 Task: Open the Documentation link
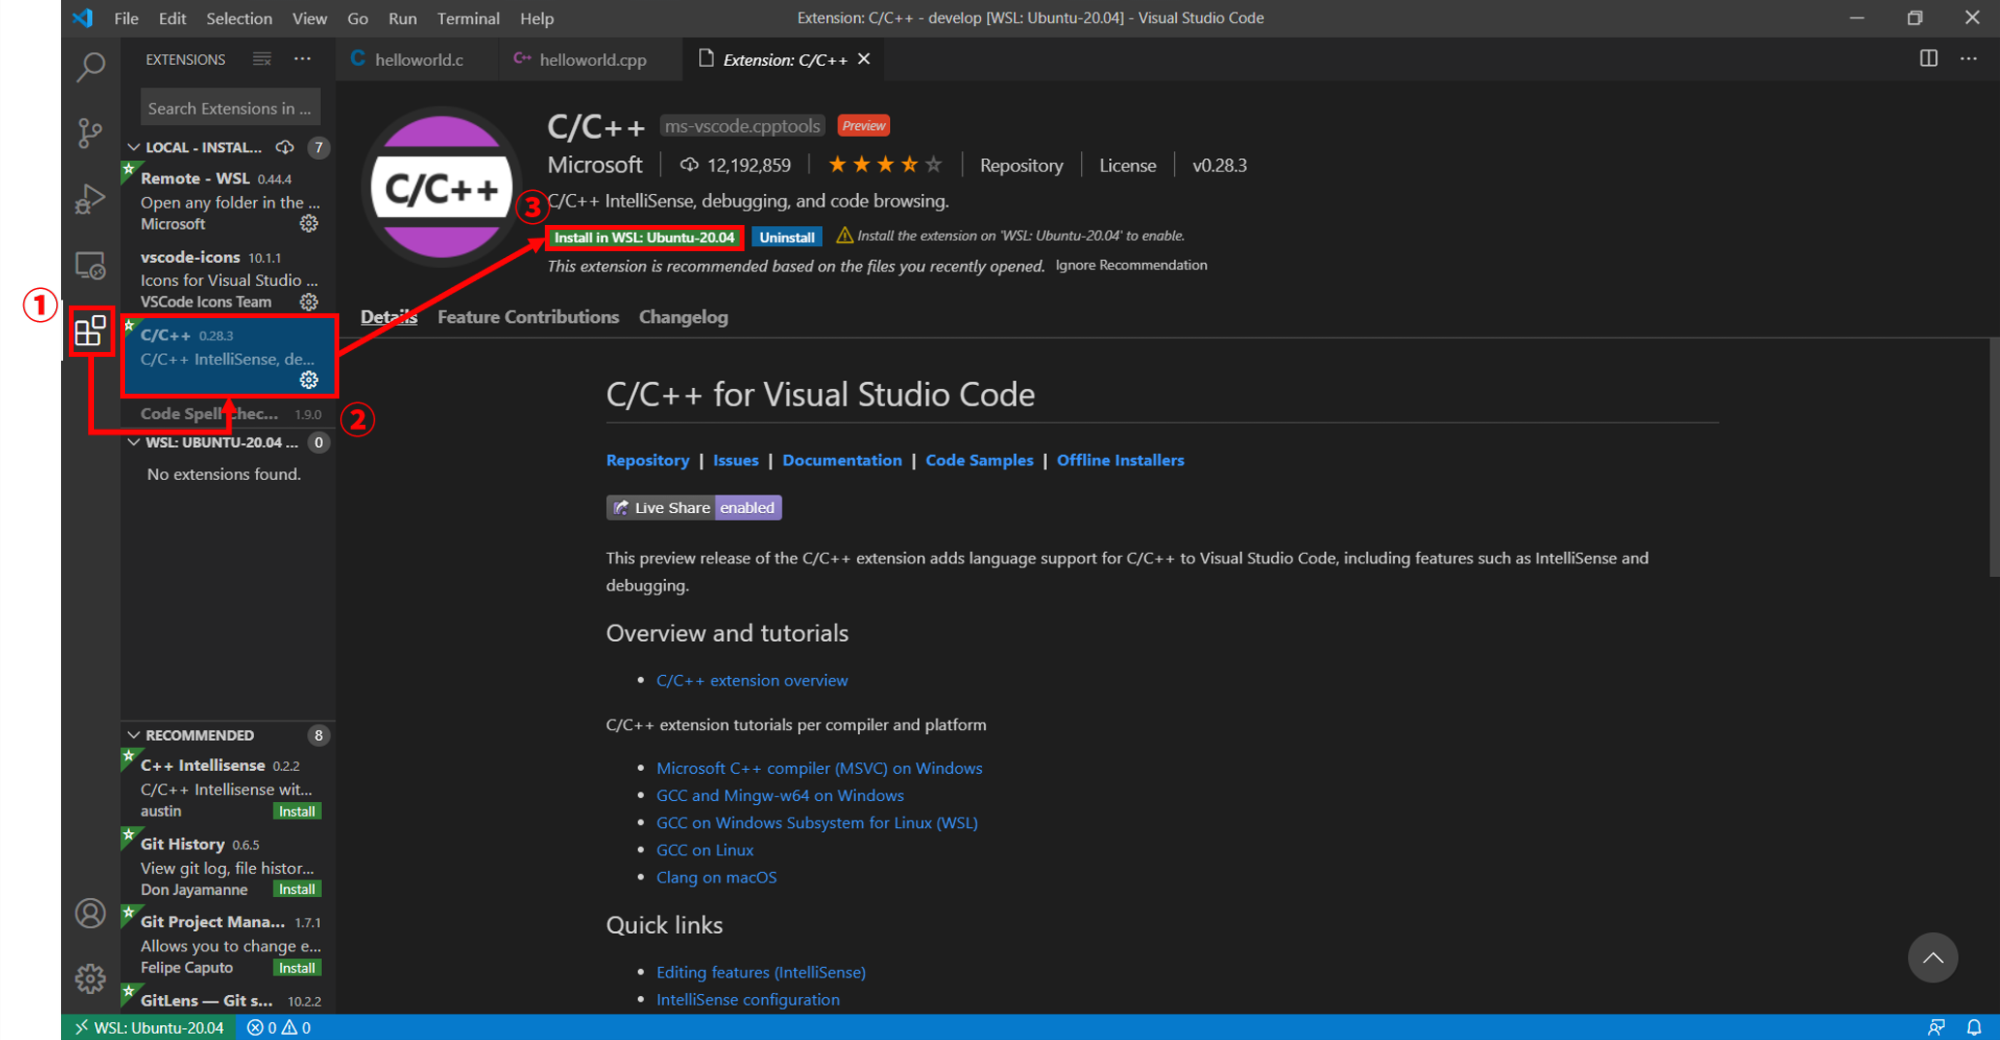pos(842,460)
